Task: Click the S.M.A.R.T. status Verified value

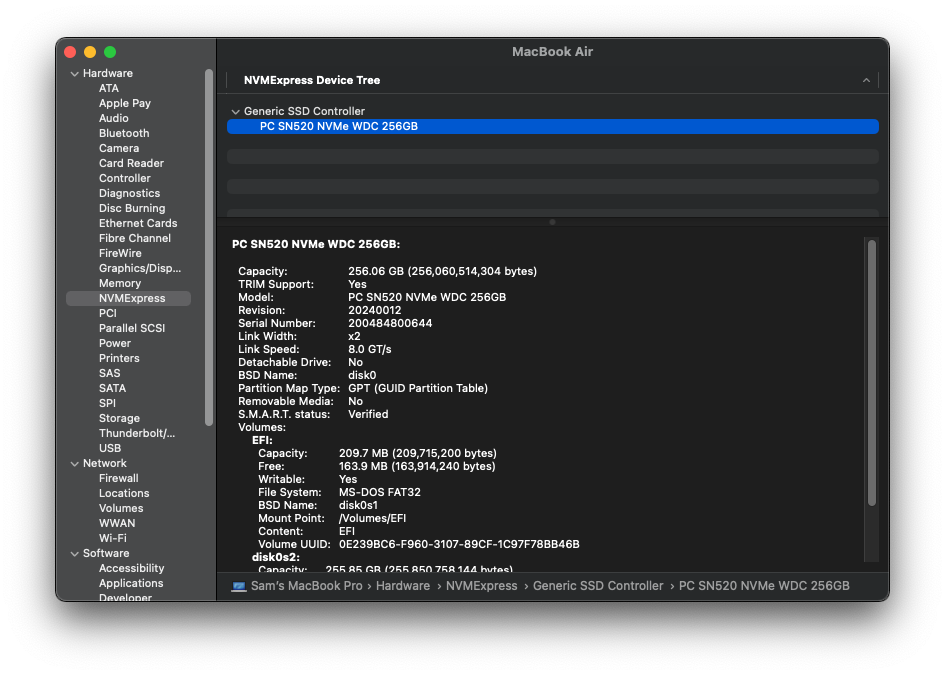Action: (x=368, y=415)
